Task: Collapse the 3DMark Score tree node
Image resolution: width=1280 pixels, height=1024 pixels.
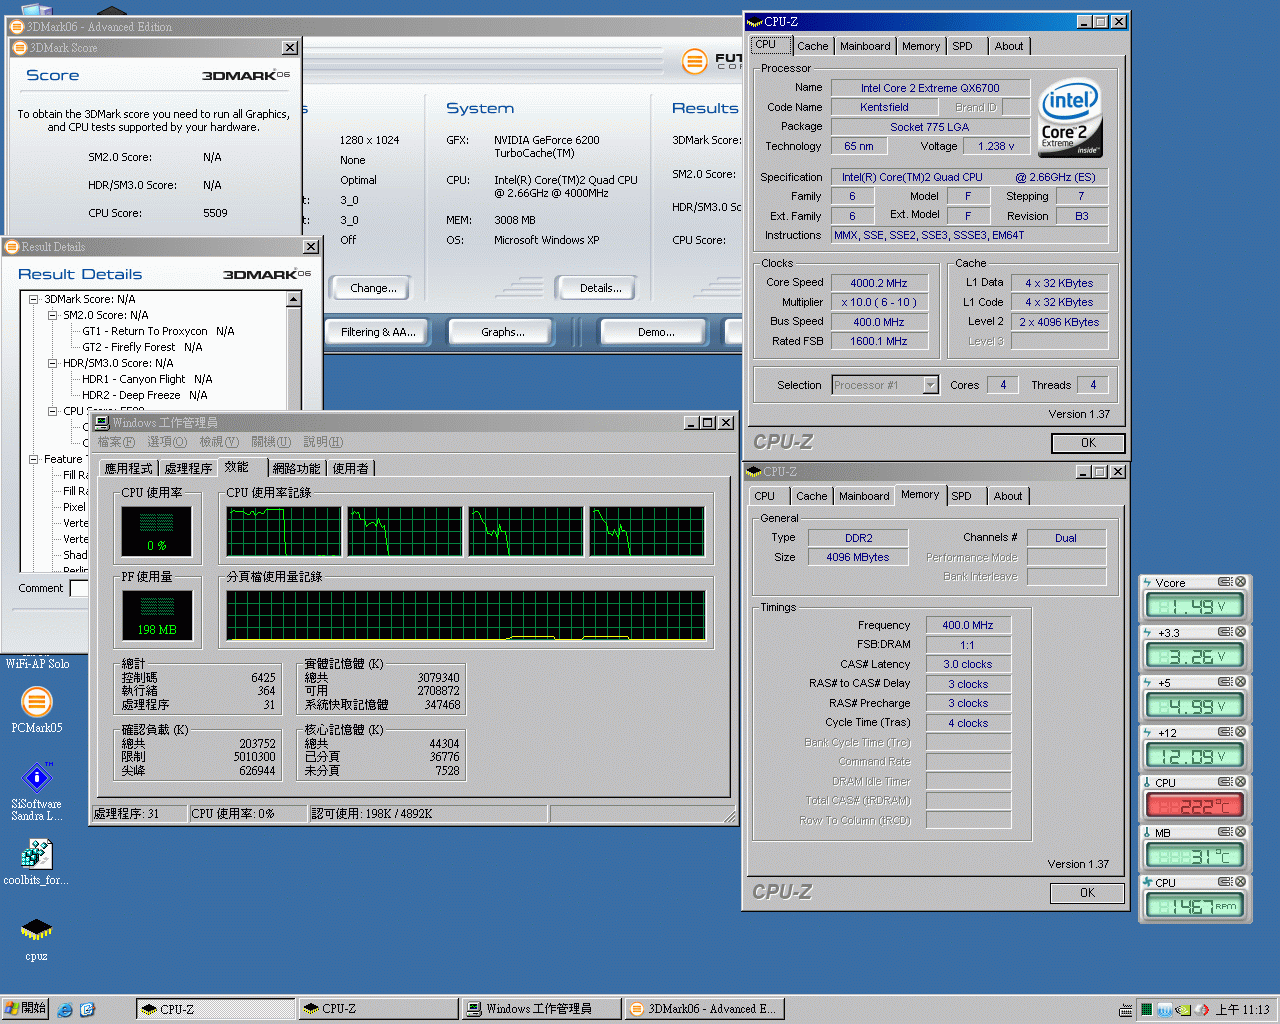Action: 33,299
